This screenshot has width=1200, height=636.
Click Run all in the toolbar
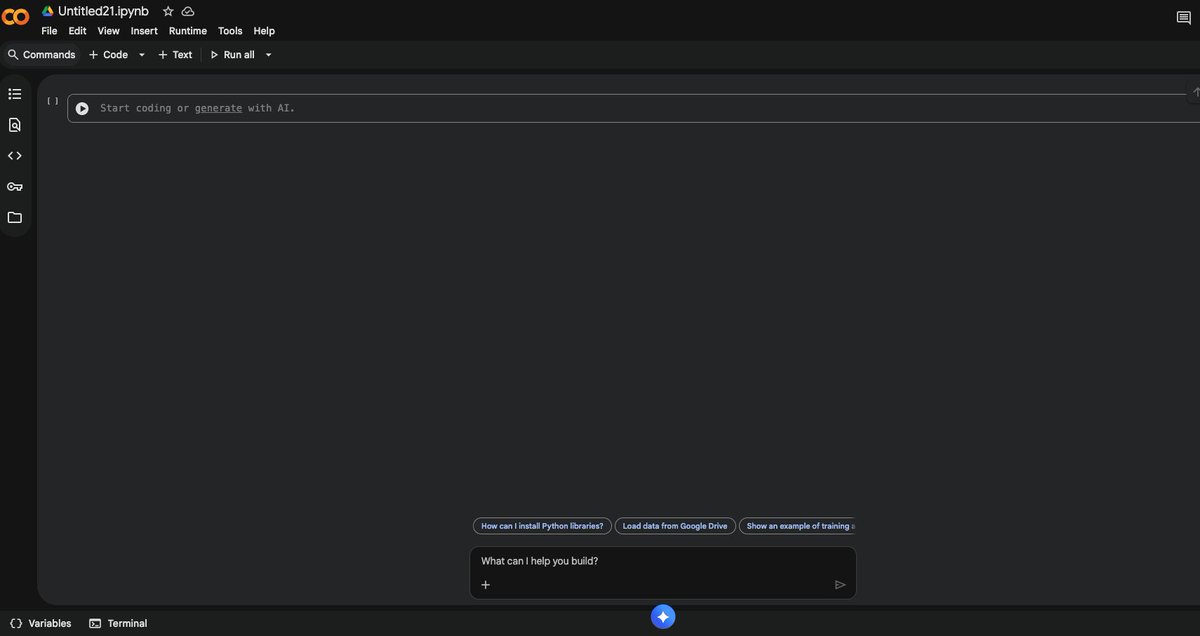click(x=232, y=55)
